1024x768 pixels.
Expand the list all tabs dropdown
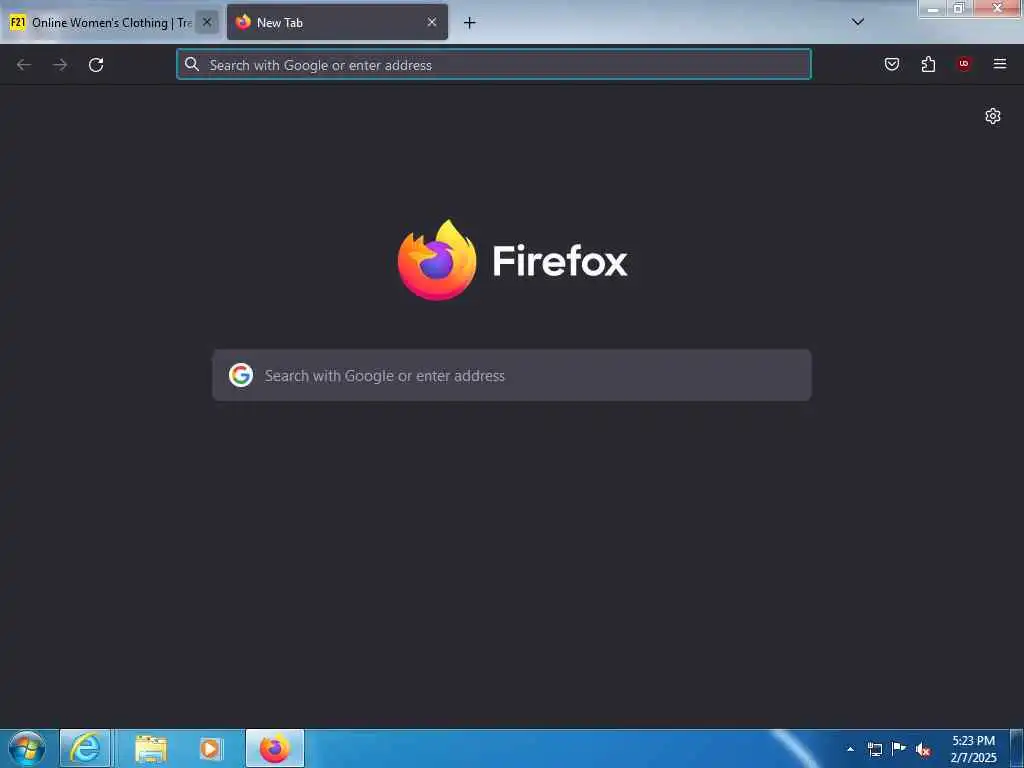pyautogui.click(x=858, y=22)
